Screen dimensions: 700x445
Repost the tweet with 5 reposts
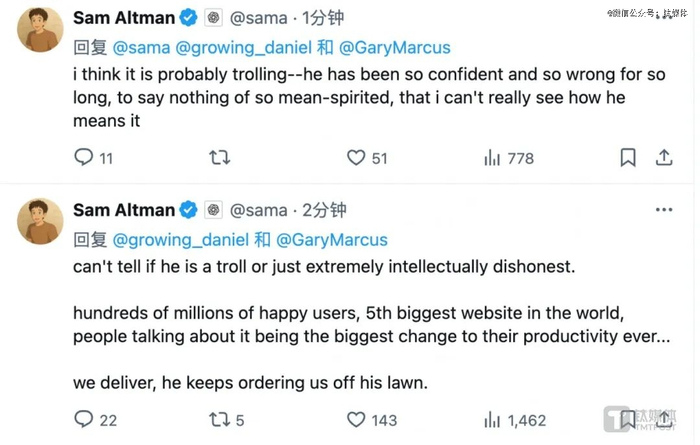click(219, 420)
